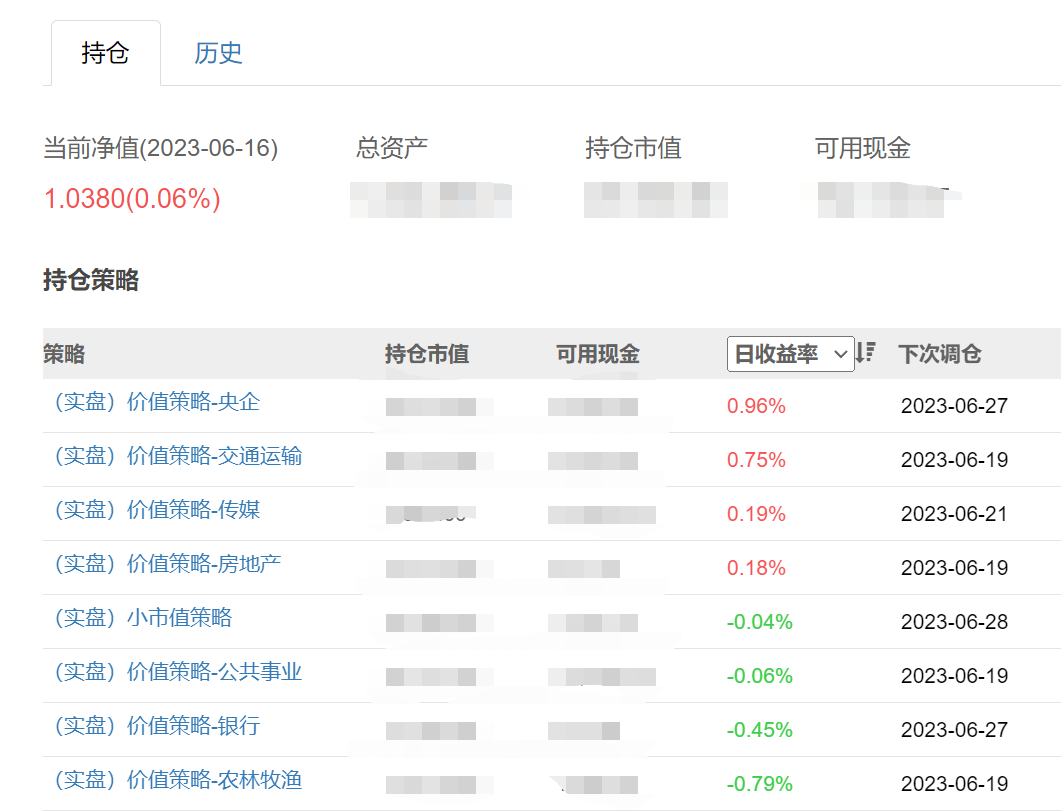Click the net value 1.0380(0.06%)
Image resolution: width=1061 pixels, height=811 pixels.
(x=132, y=199)
